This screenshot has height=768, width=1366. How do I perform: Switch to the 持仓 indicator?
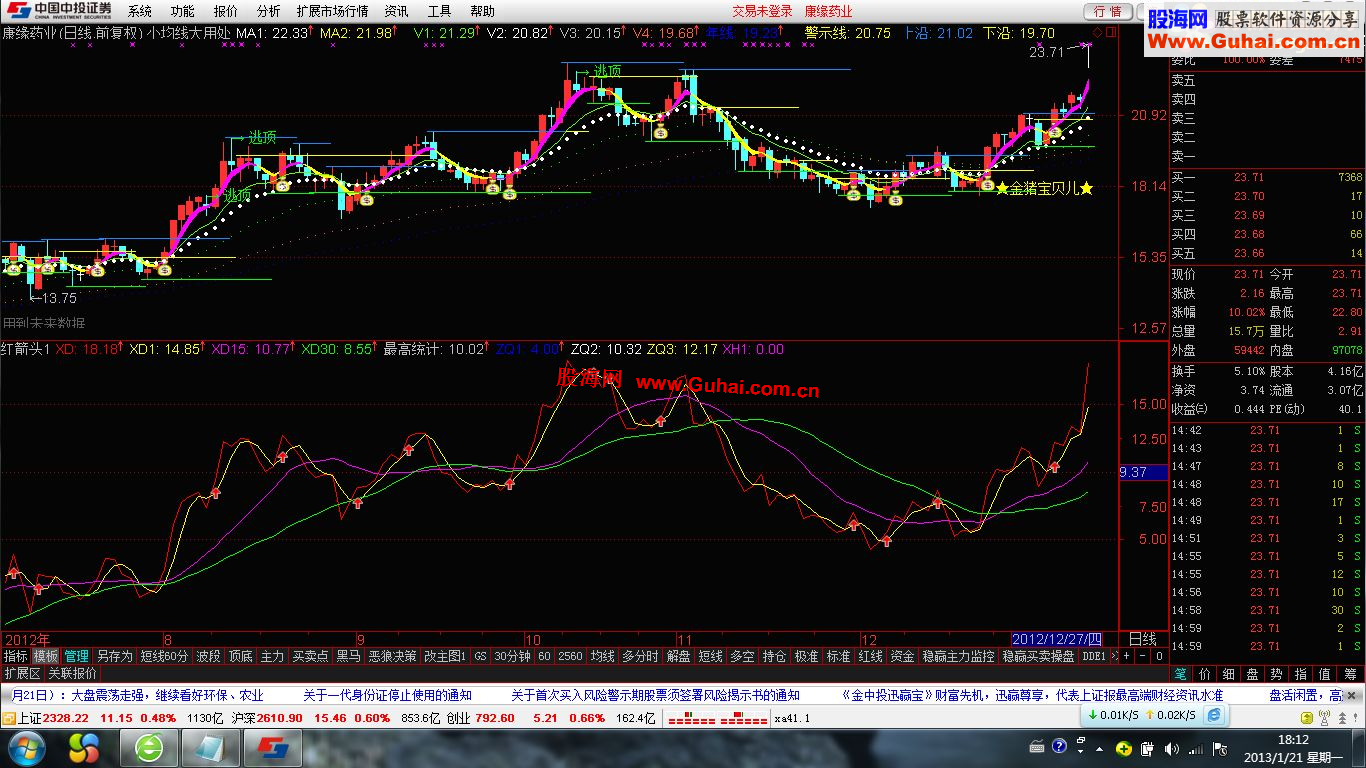tap(774, 656)
